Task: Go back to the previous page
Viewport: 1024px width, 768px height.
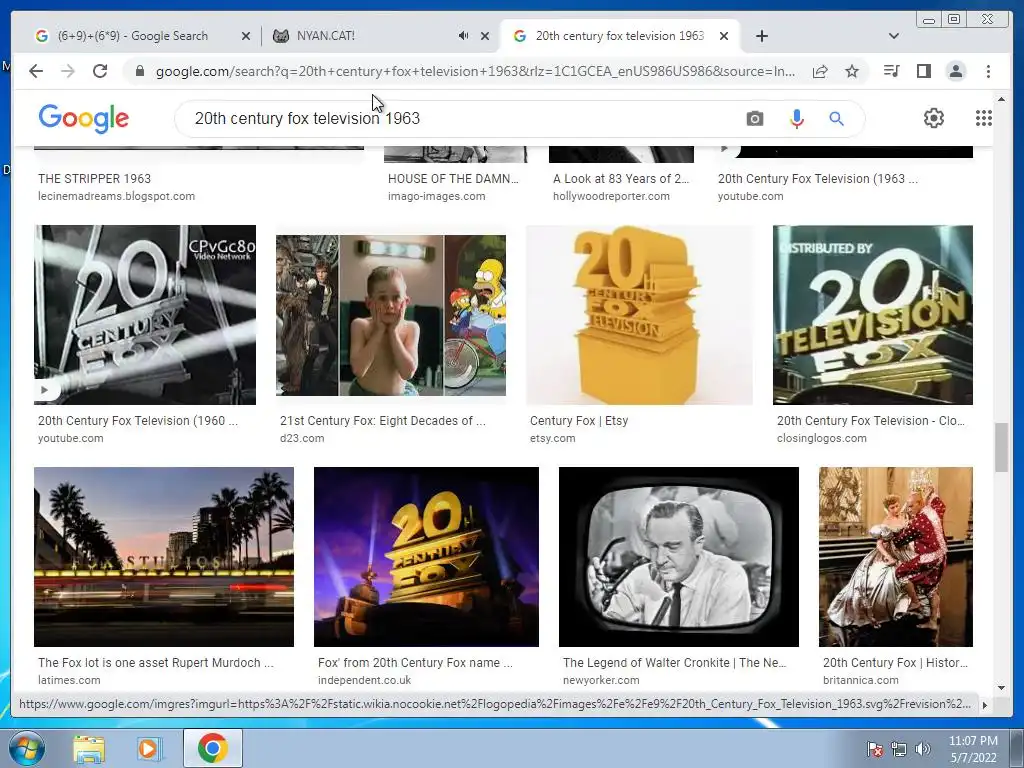Action: [36, 71]
